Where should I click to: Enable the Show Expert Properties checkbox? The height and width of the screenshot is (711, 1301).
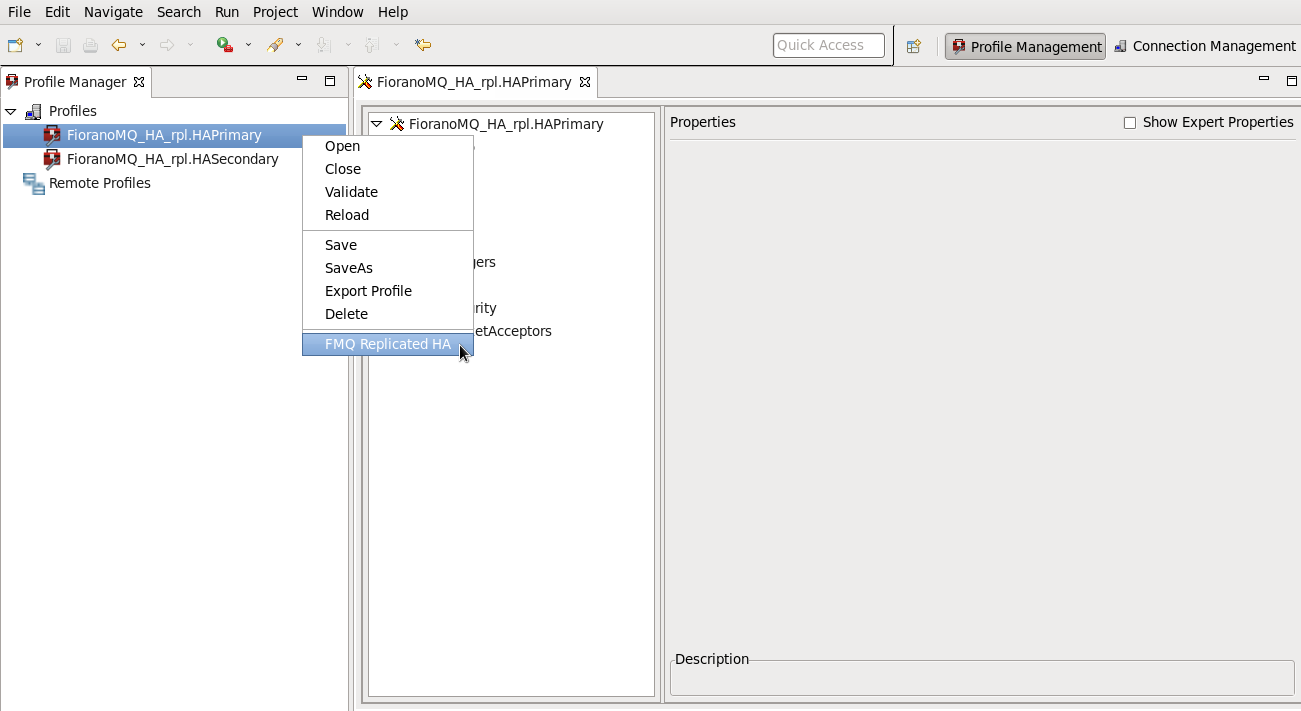[x=1130, y=123]
